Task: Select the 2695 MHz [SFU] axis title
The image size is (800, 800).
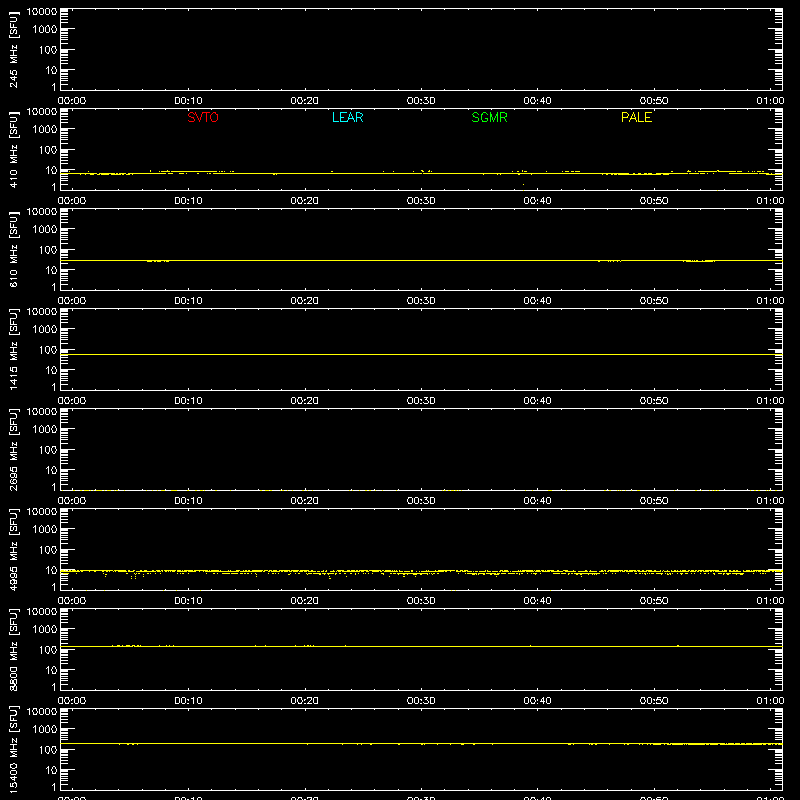Action: pos(13,449)
